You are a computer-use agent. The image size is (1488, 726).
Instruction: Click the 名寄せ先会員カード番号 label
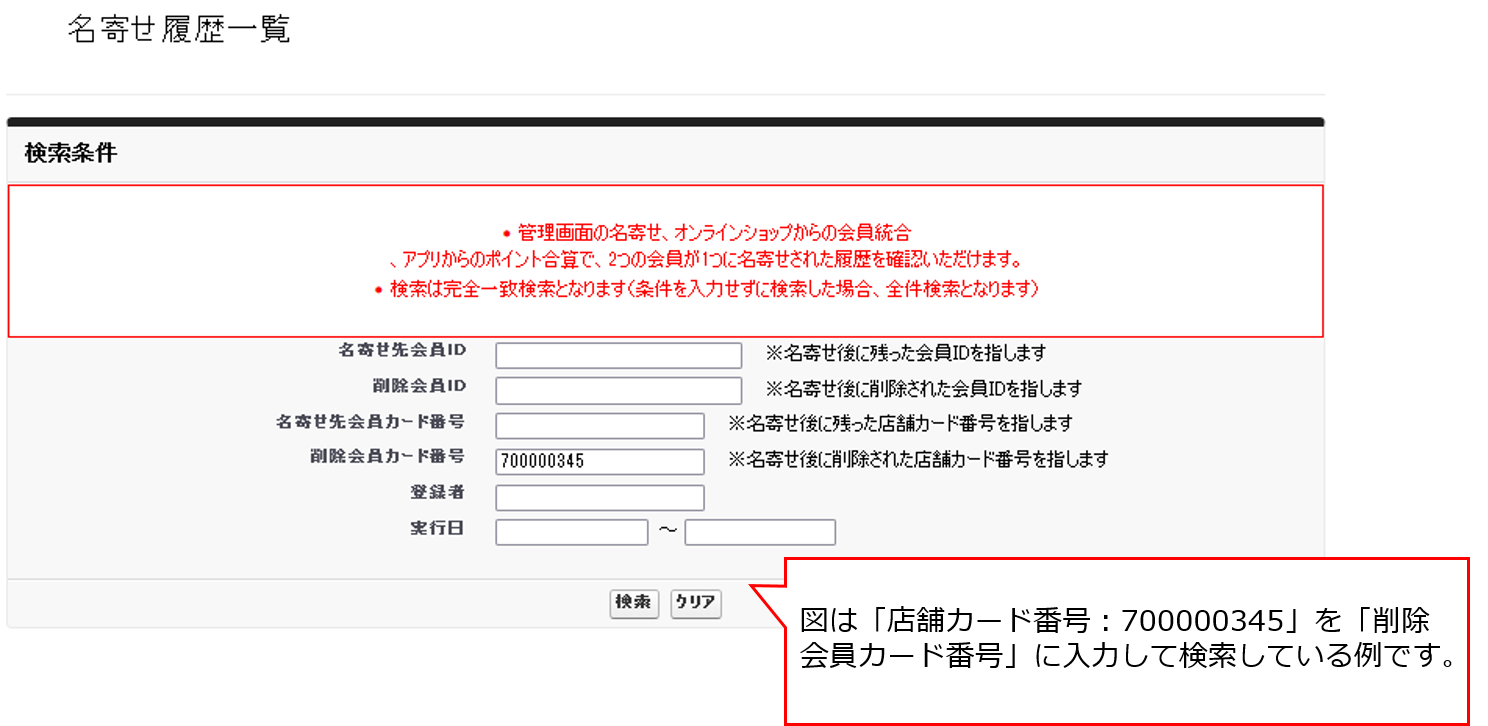tap(370, 422)
